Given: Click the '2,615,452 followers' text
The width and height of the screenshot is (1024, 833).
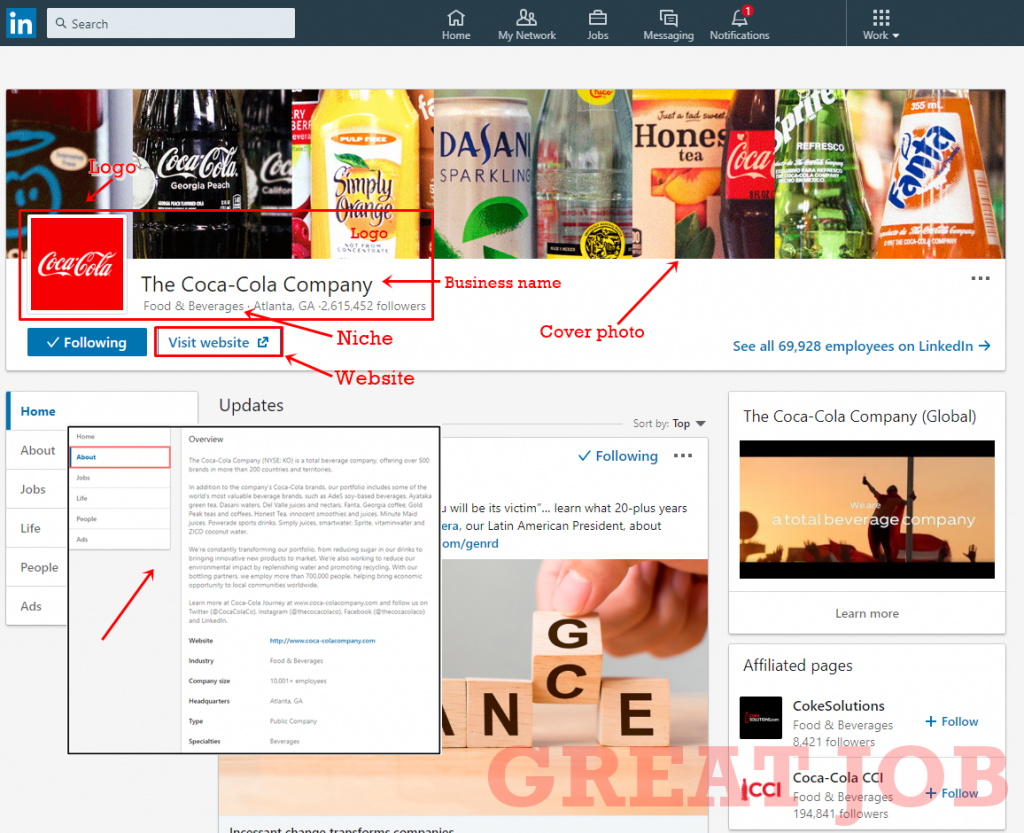Looking at the screenshot, I should 373,306.
